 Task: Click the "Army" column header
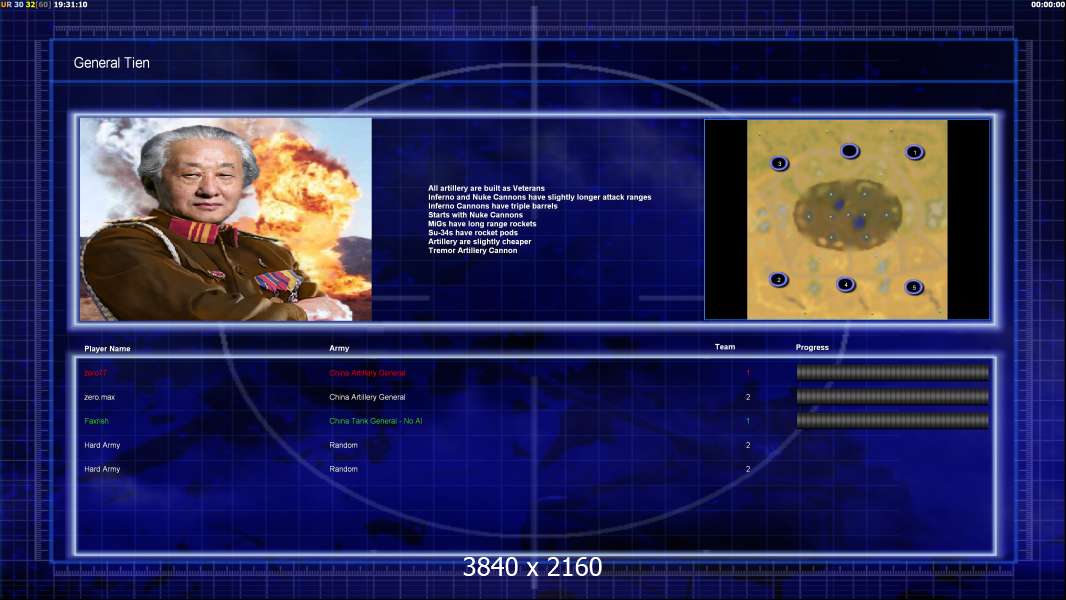[339, 348]
